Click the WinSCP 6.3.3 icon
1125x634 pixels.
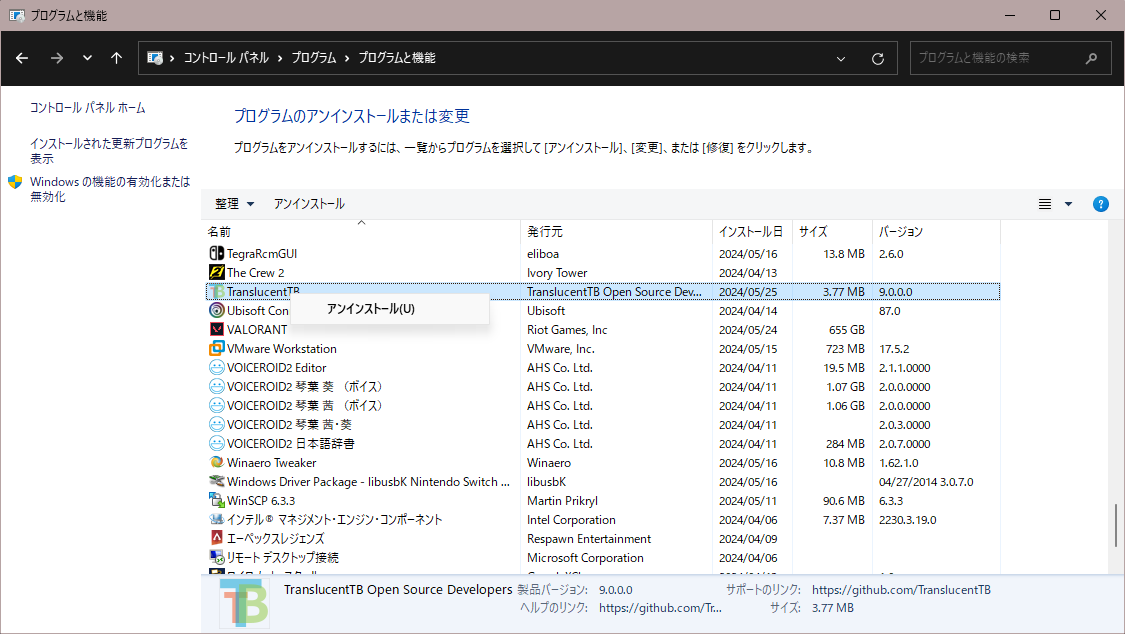coord(216,501)
